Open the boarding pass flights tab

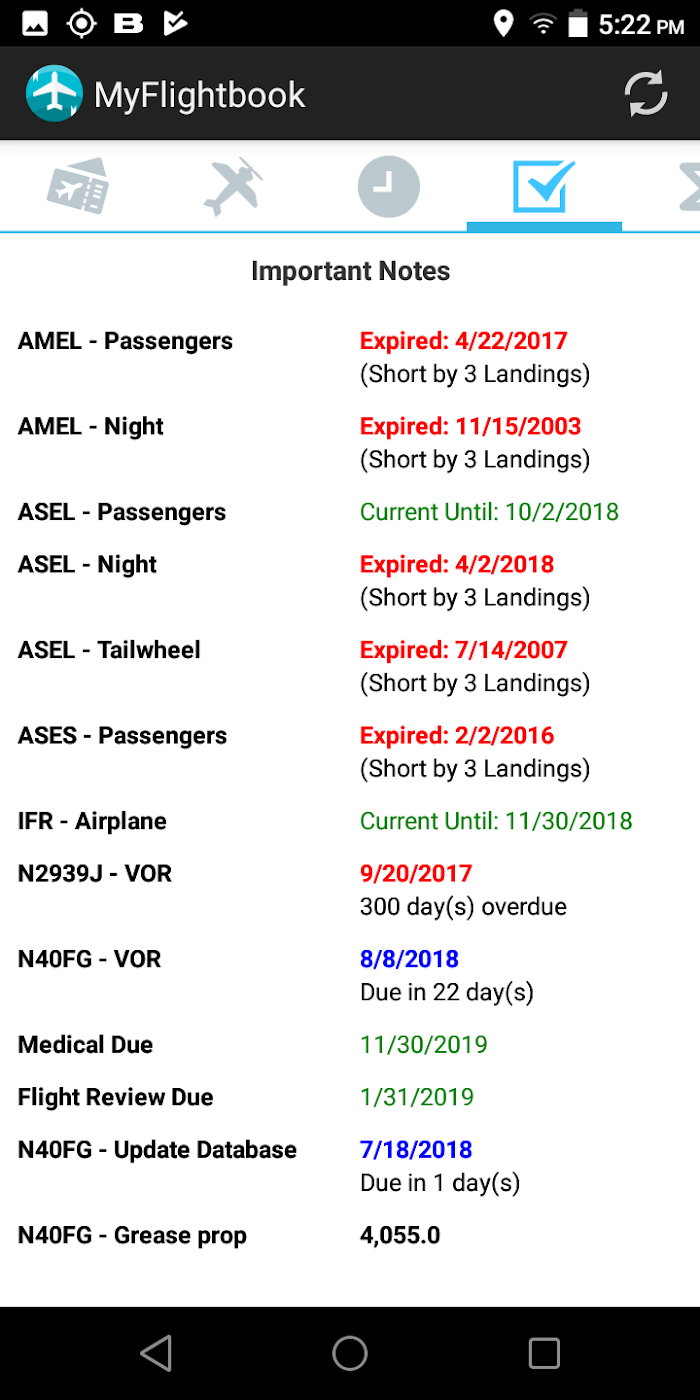coord(78,186)
